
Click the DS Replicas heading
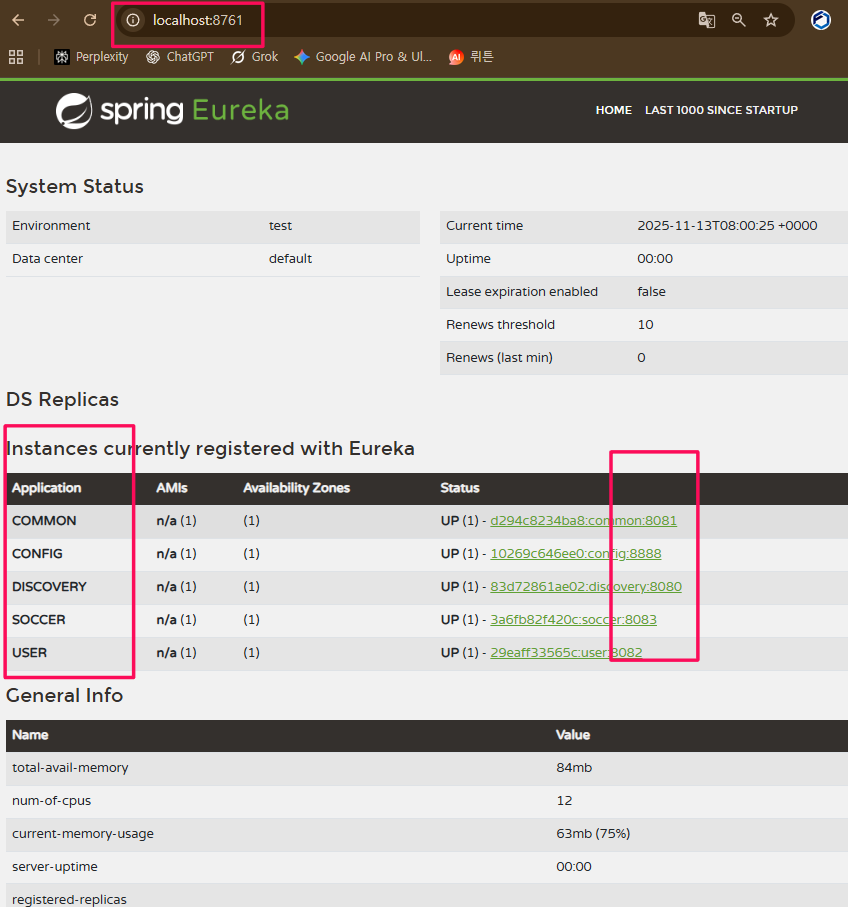(62, 399)
